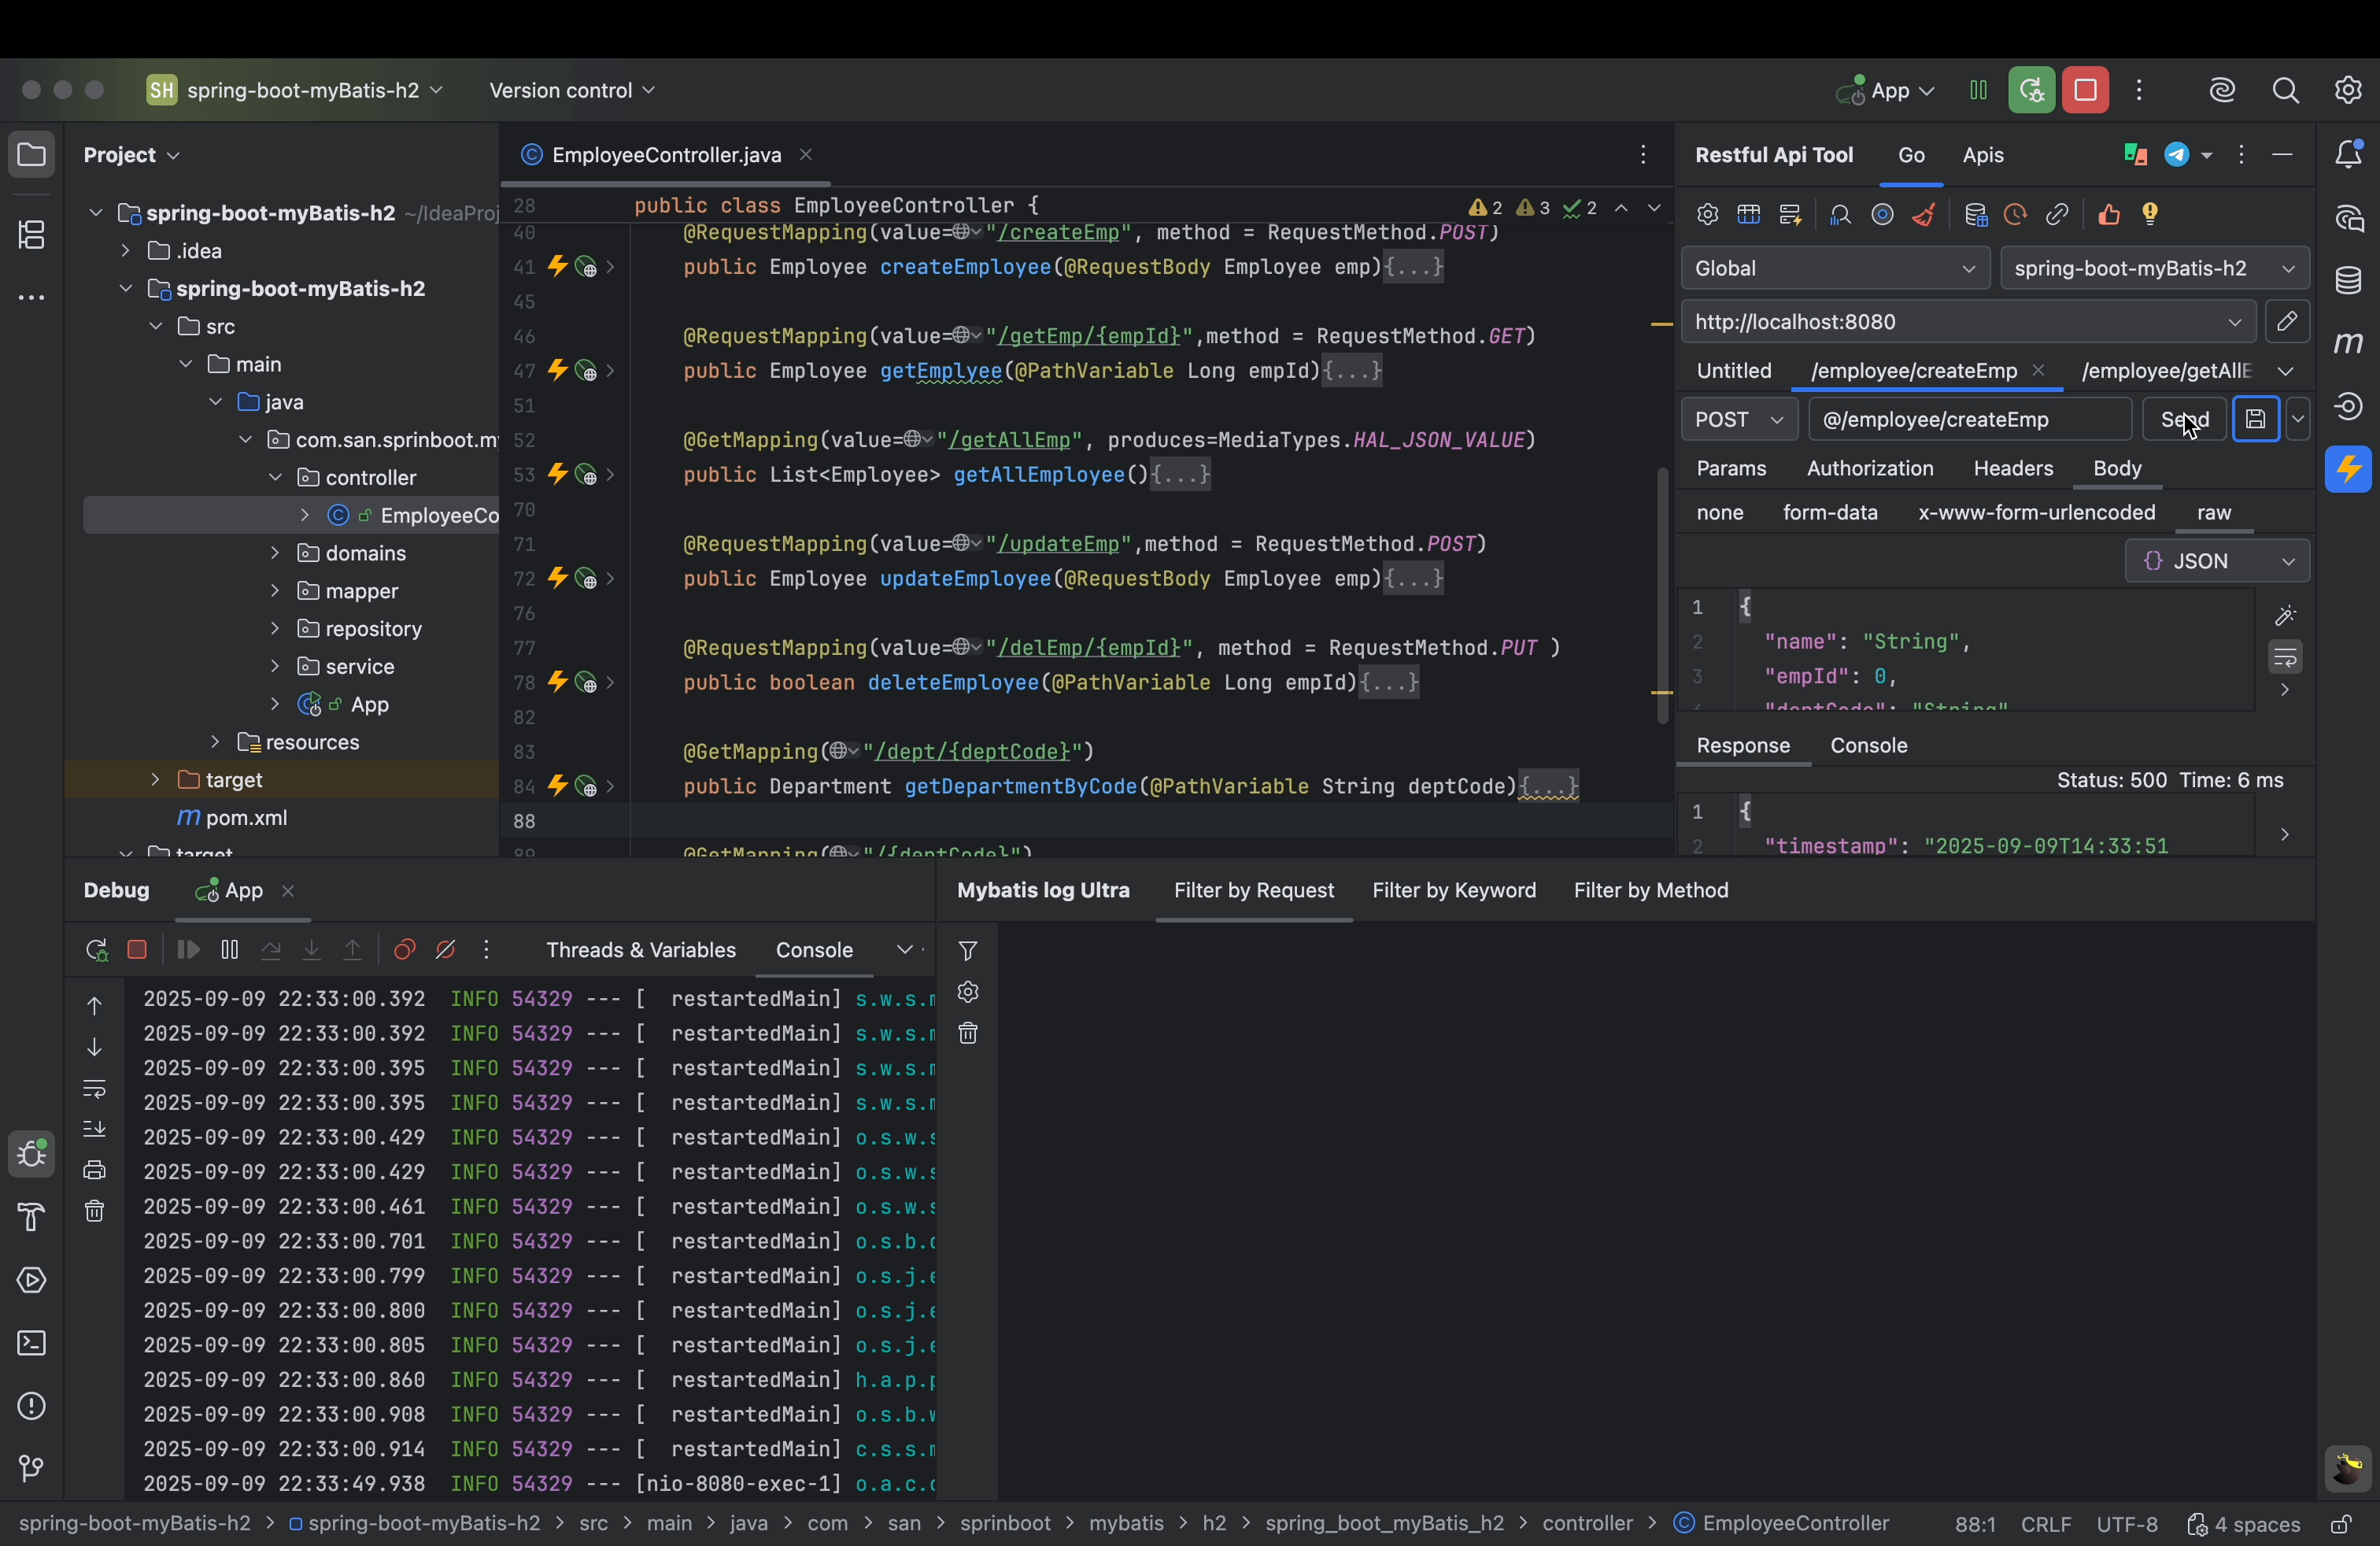Click the blue Telegram icon
The height and width of the screenshot is (1546, 2380).
point(2177,155)
